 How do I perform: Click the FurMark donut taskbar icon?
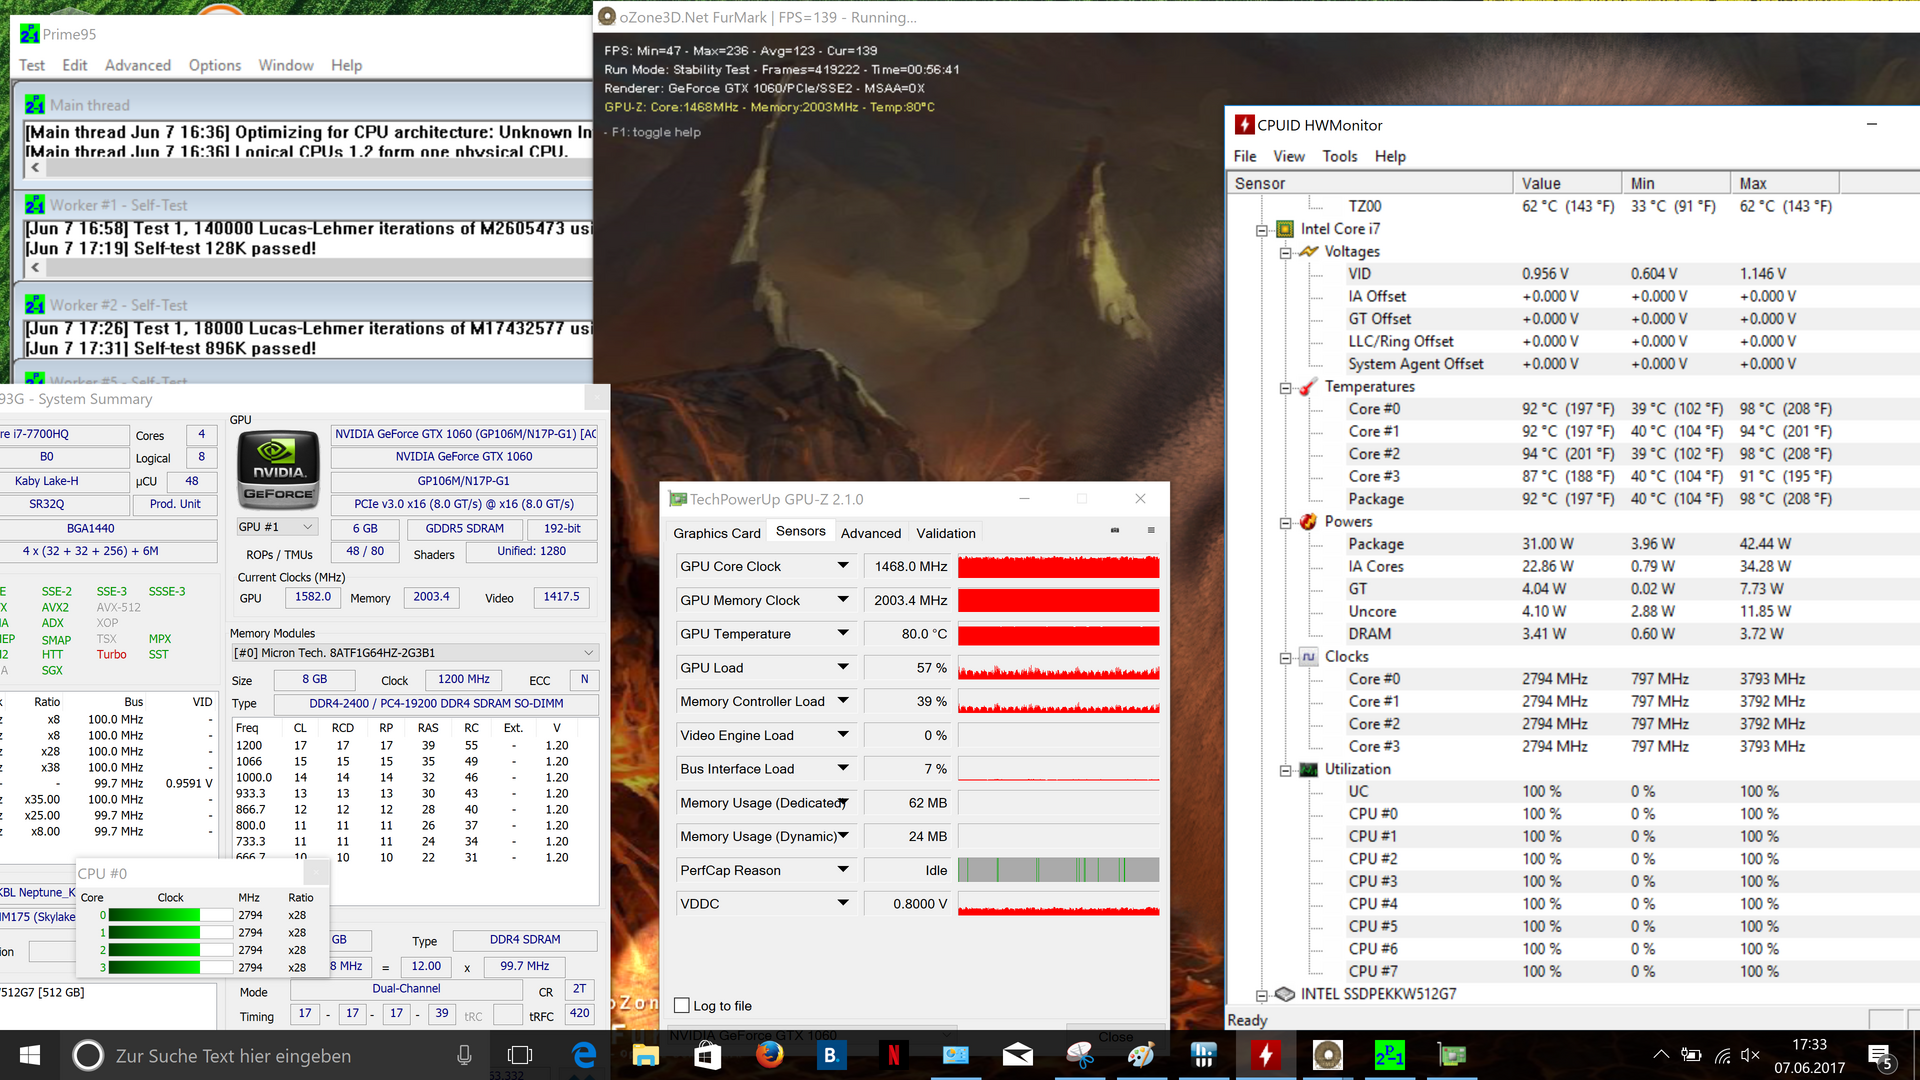pyautogui.click(x=1327, y=1055)
